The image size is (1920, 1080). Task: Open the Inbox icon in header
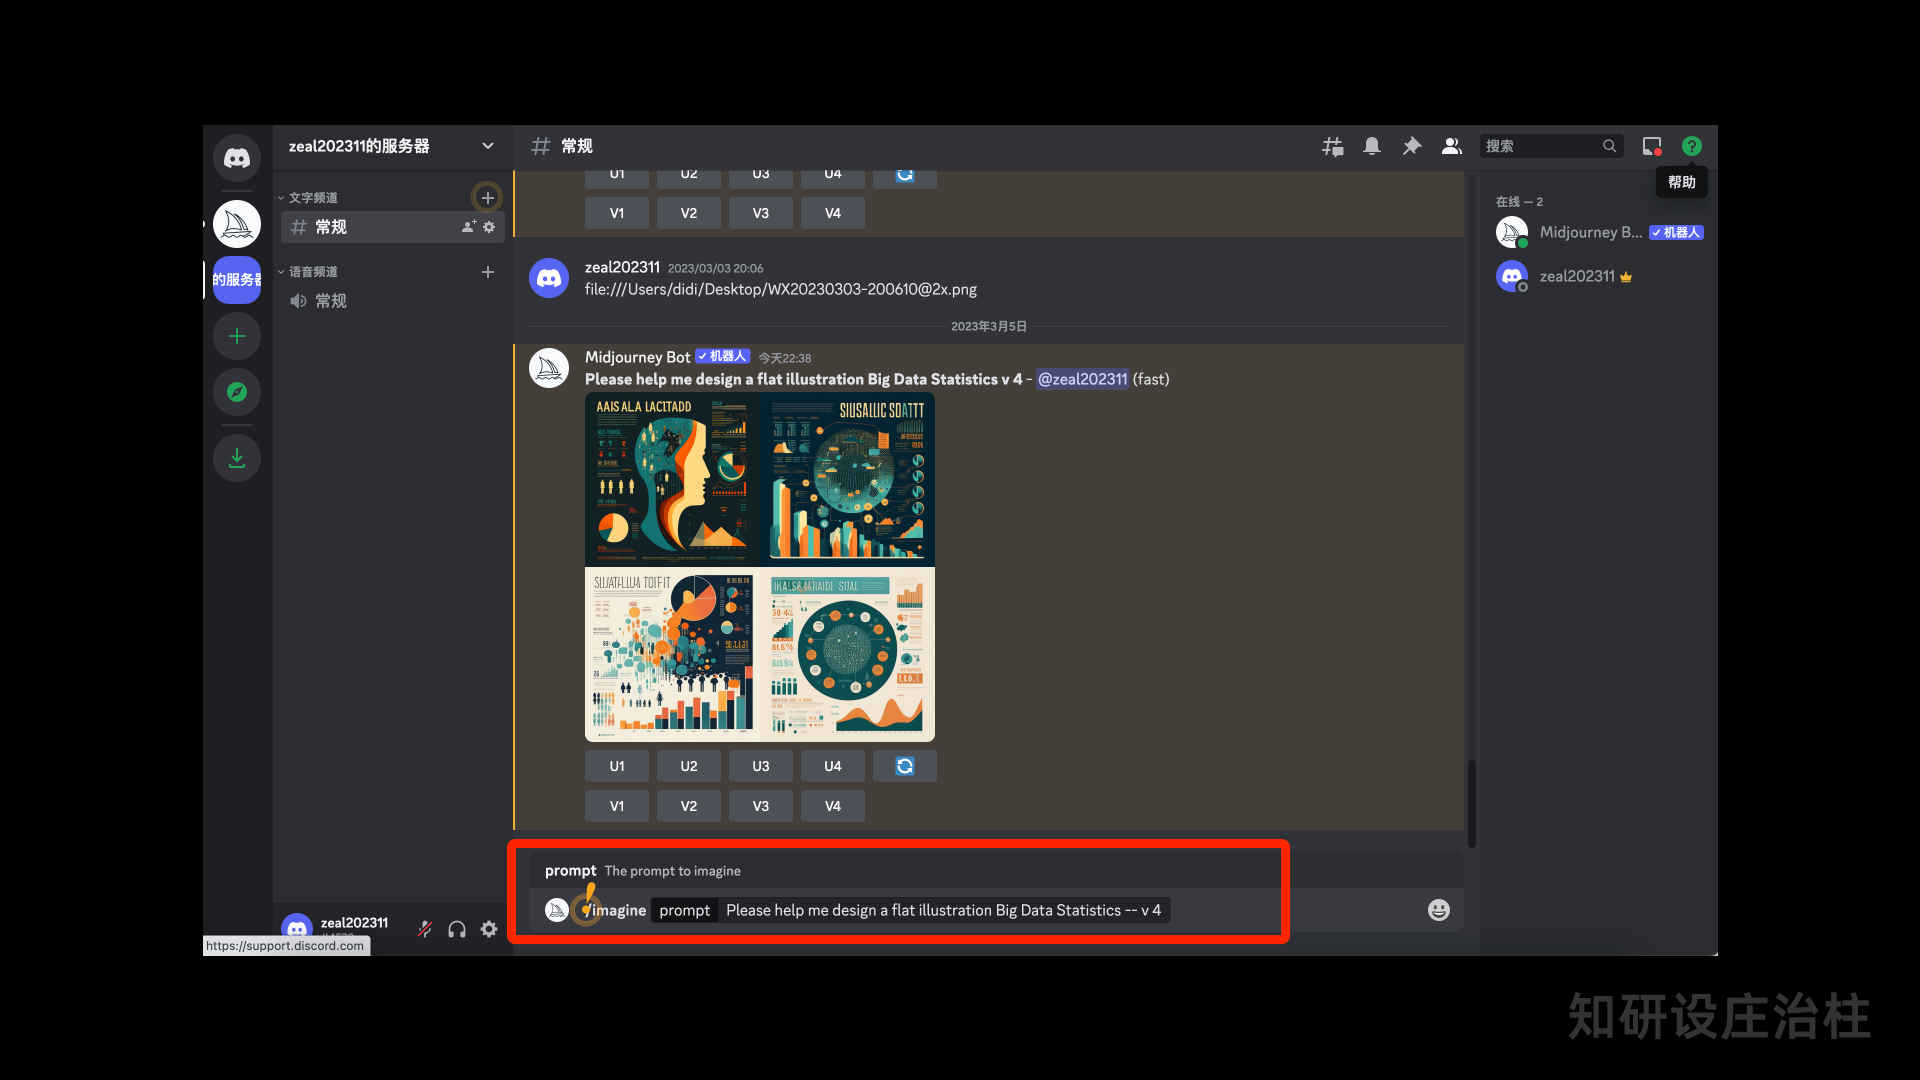point(1652,146)
